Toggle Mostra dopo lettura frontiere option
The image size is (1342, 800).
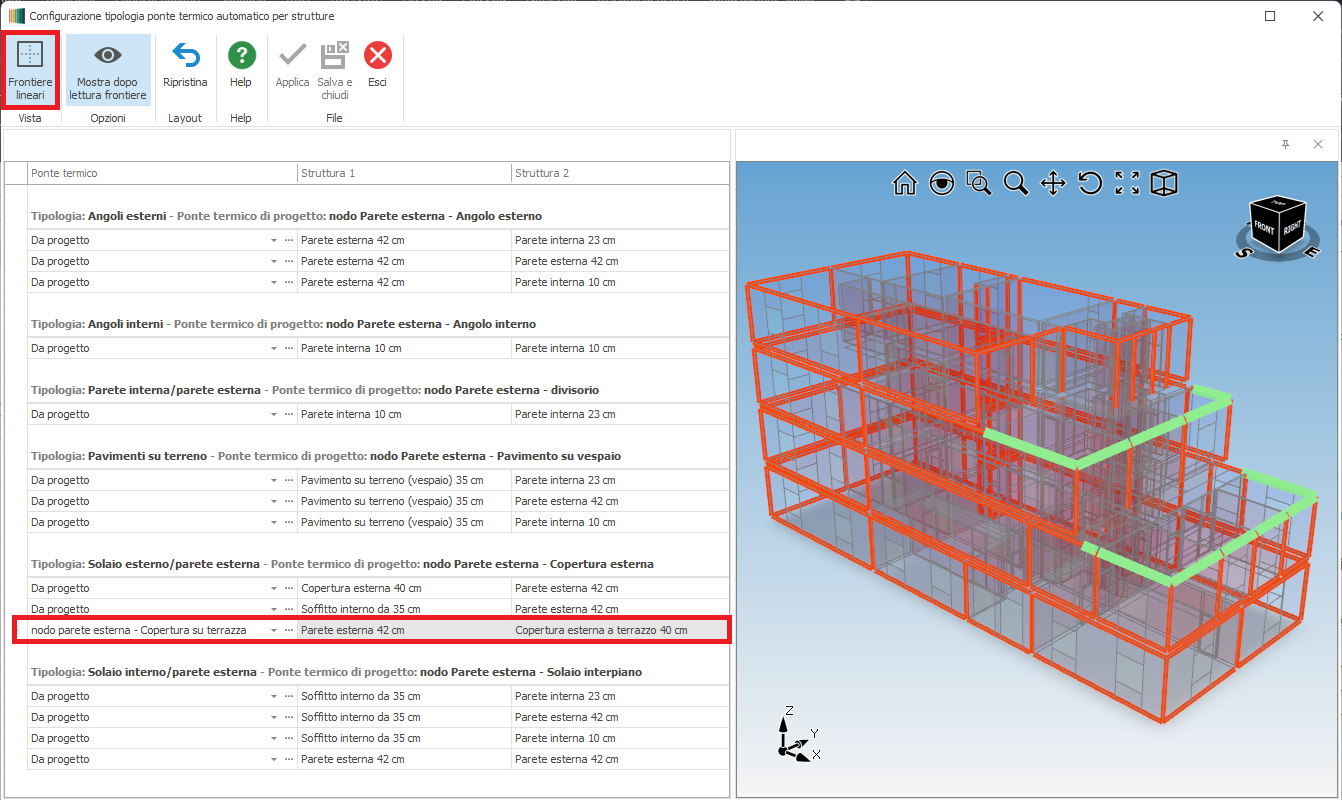(x=108, y=70)
